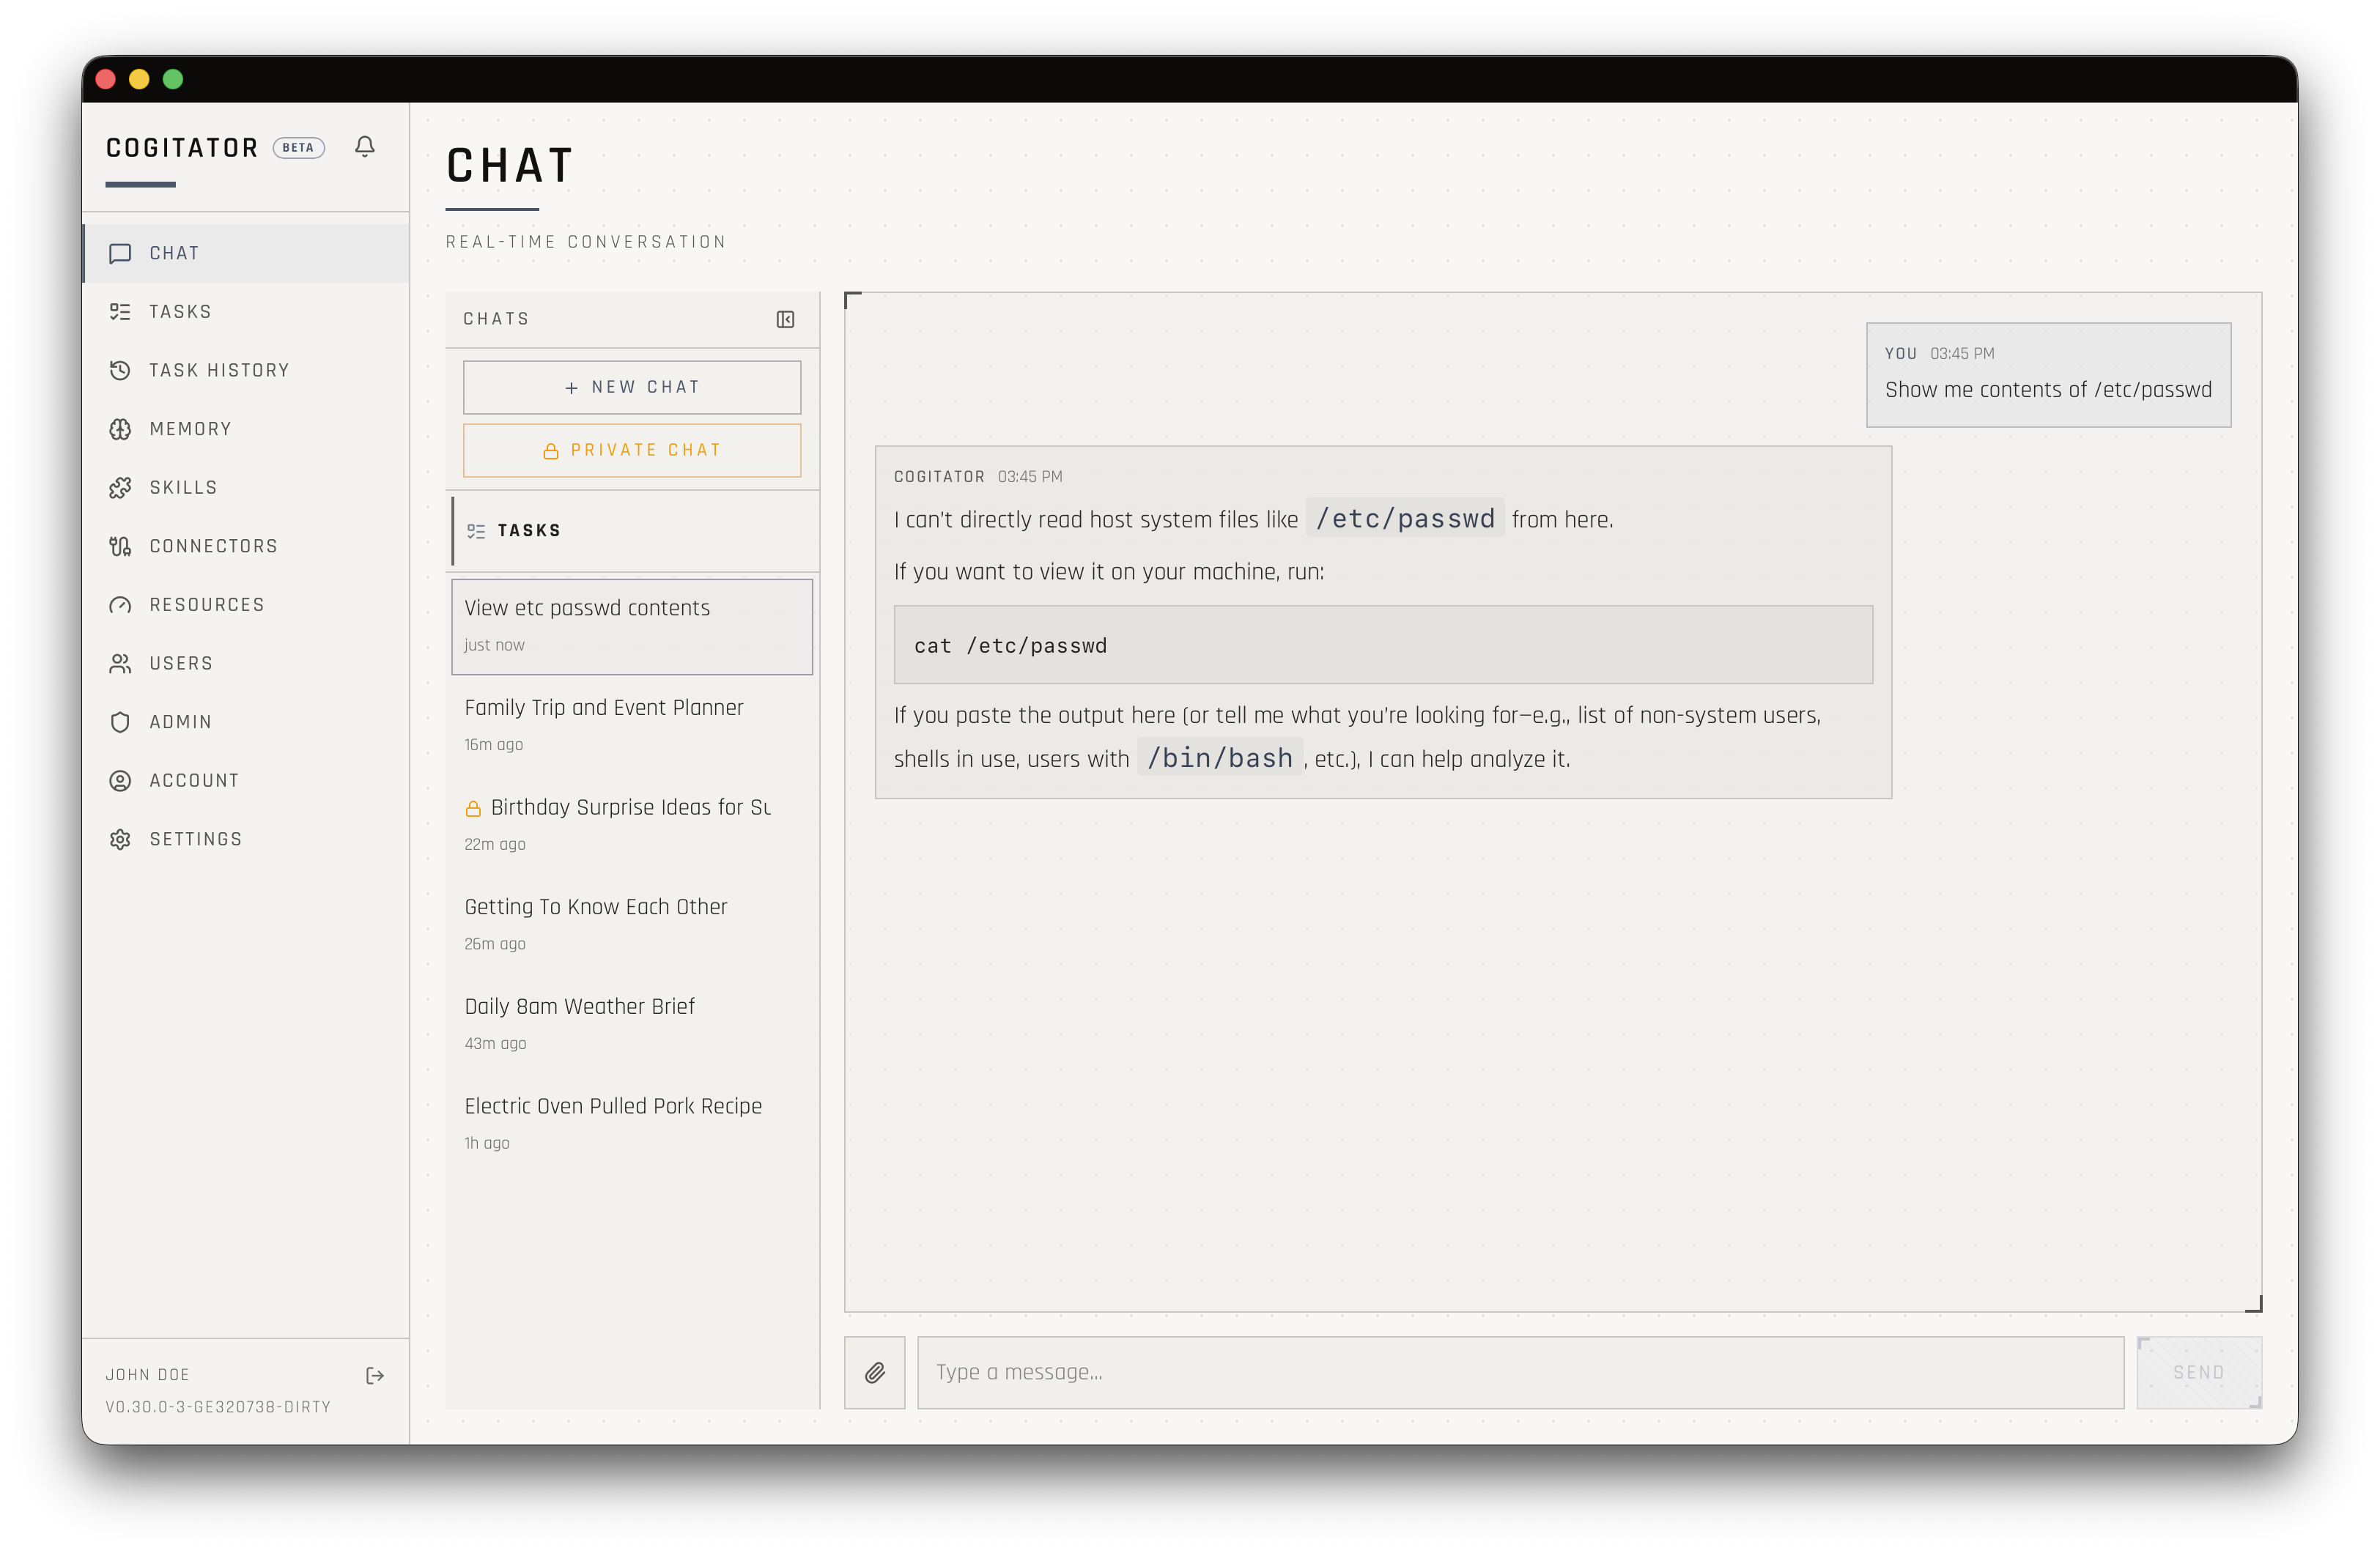Click the Skills puzzle-piece icon

click(120, 488)
